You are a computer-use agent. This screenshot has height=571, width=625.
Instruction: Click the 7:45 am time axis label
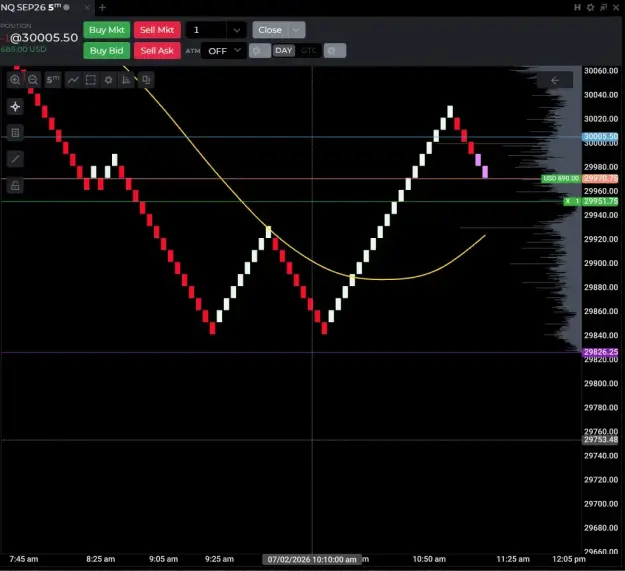coord(24,559)
